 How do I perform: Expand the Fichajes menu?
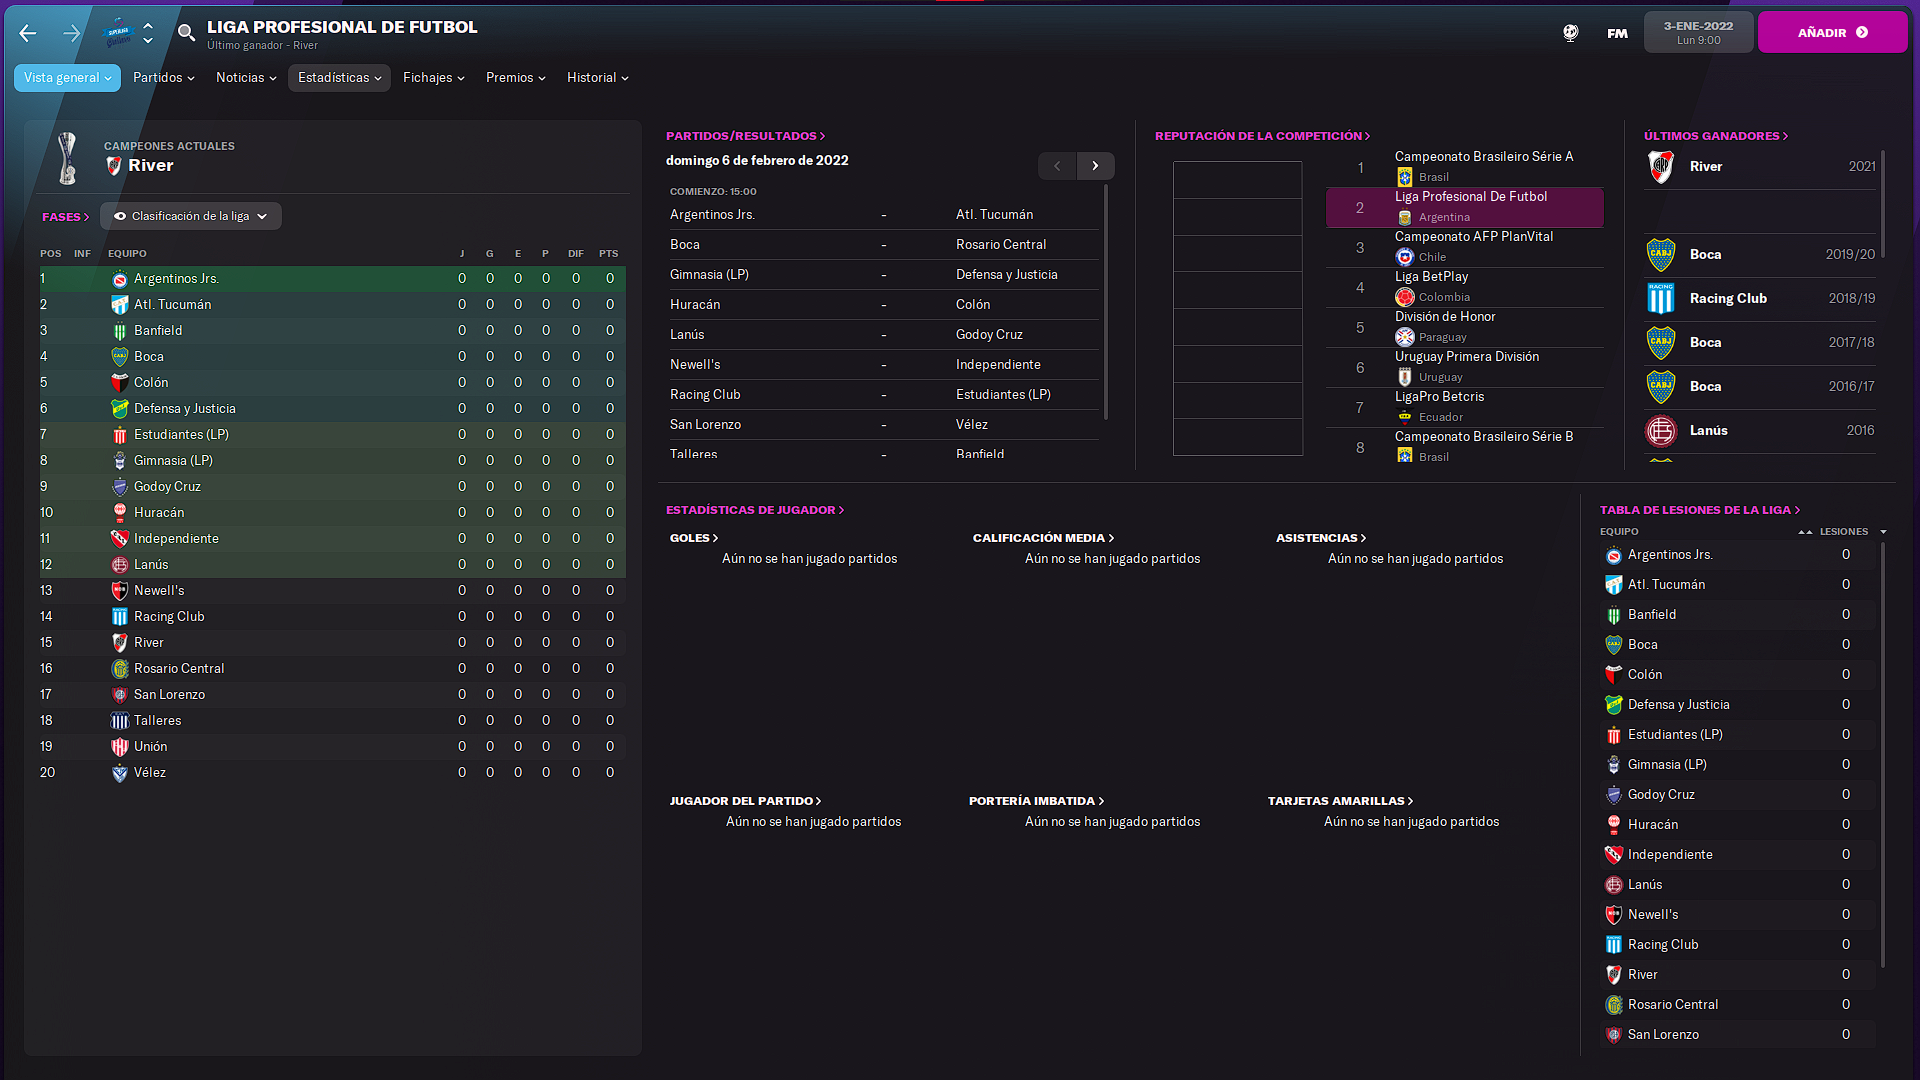tap(433, 78)
